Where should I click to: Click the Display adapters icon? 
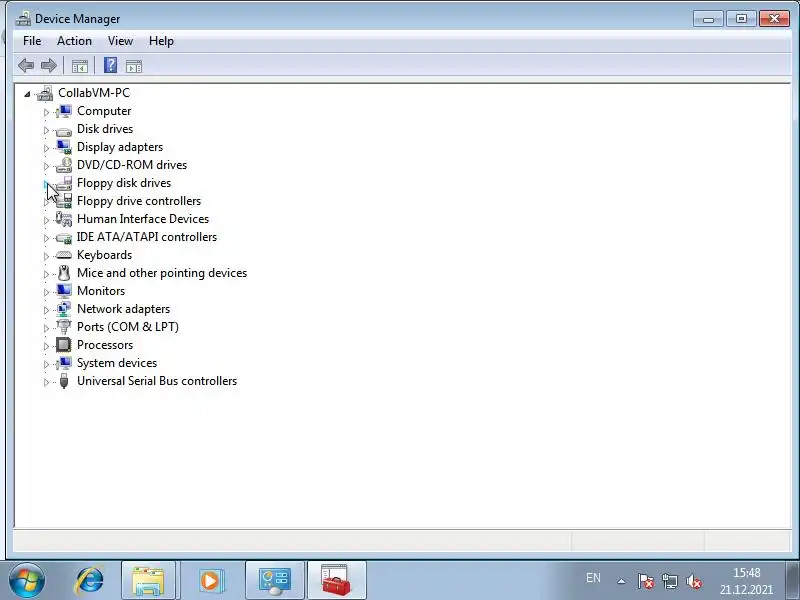pos(64,147)
